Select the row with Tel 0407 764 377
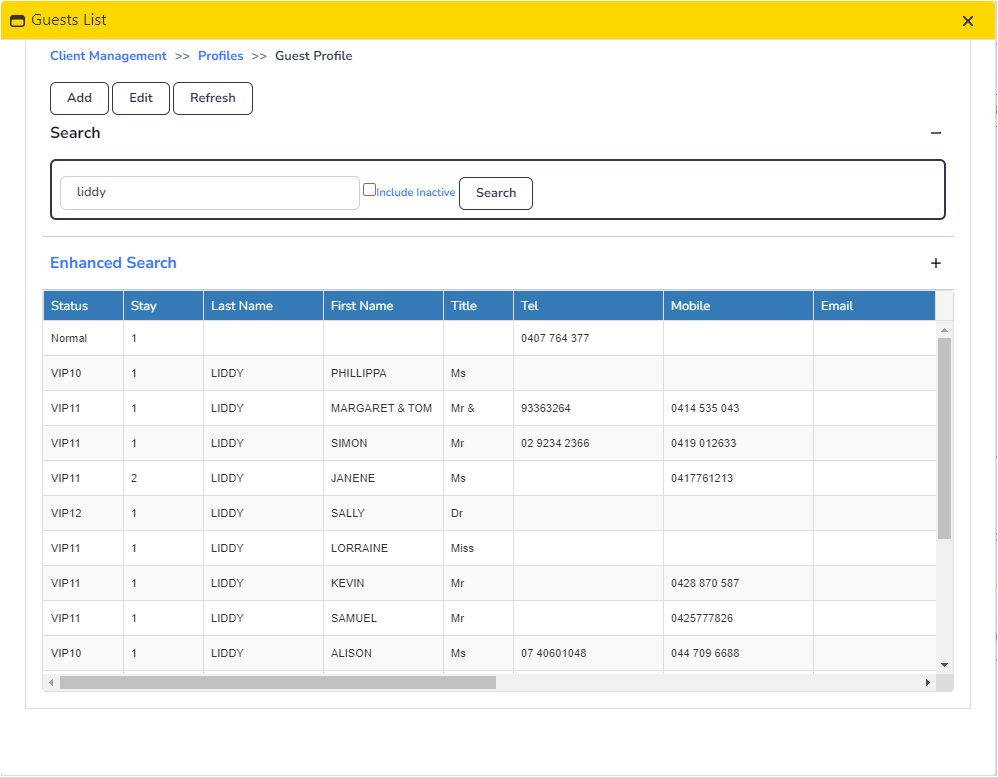The height and width of the screenshot is (777, 998). pyautogui.click(x=489, y=338)
